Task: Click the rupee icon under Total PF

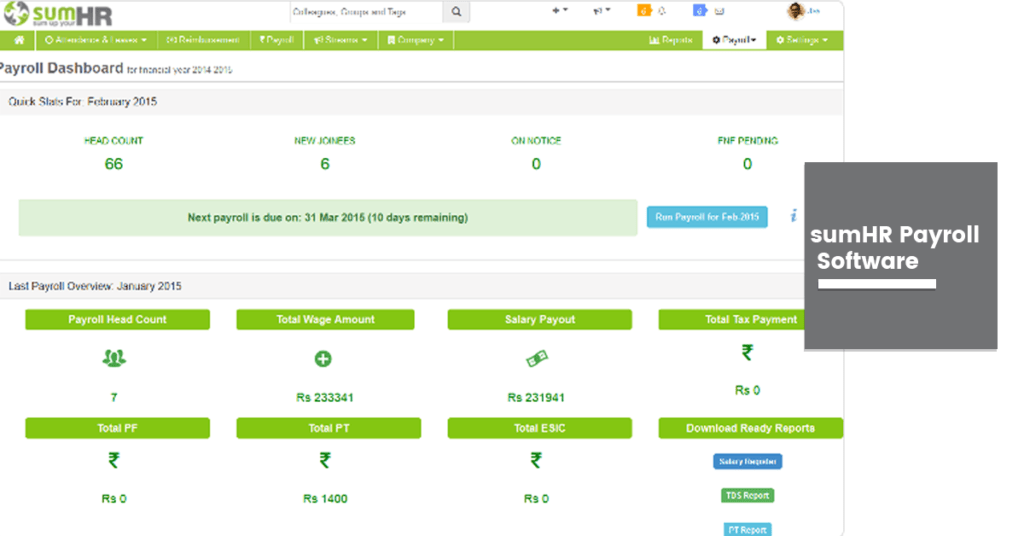Action: pos(114,460)
